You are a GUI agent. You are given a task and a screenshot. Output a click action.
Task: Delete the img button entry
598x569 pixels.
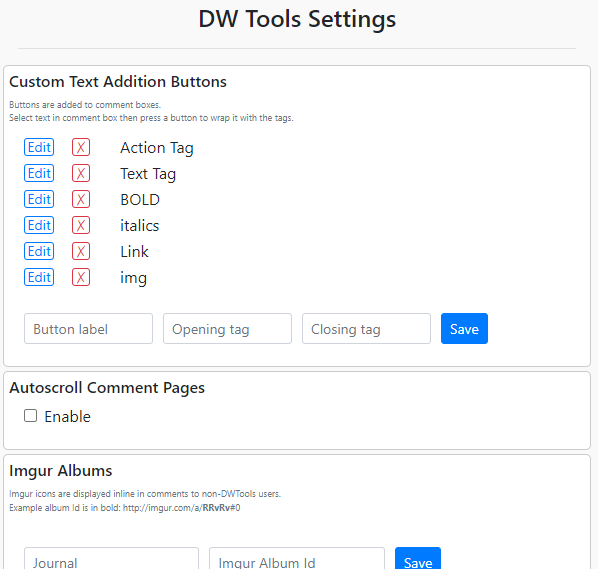[81, 277]
